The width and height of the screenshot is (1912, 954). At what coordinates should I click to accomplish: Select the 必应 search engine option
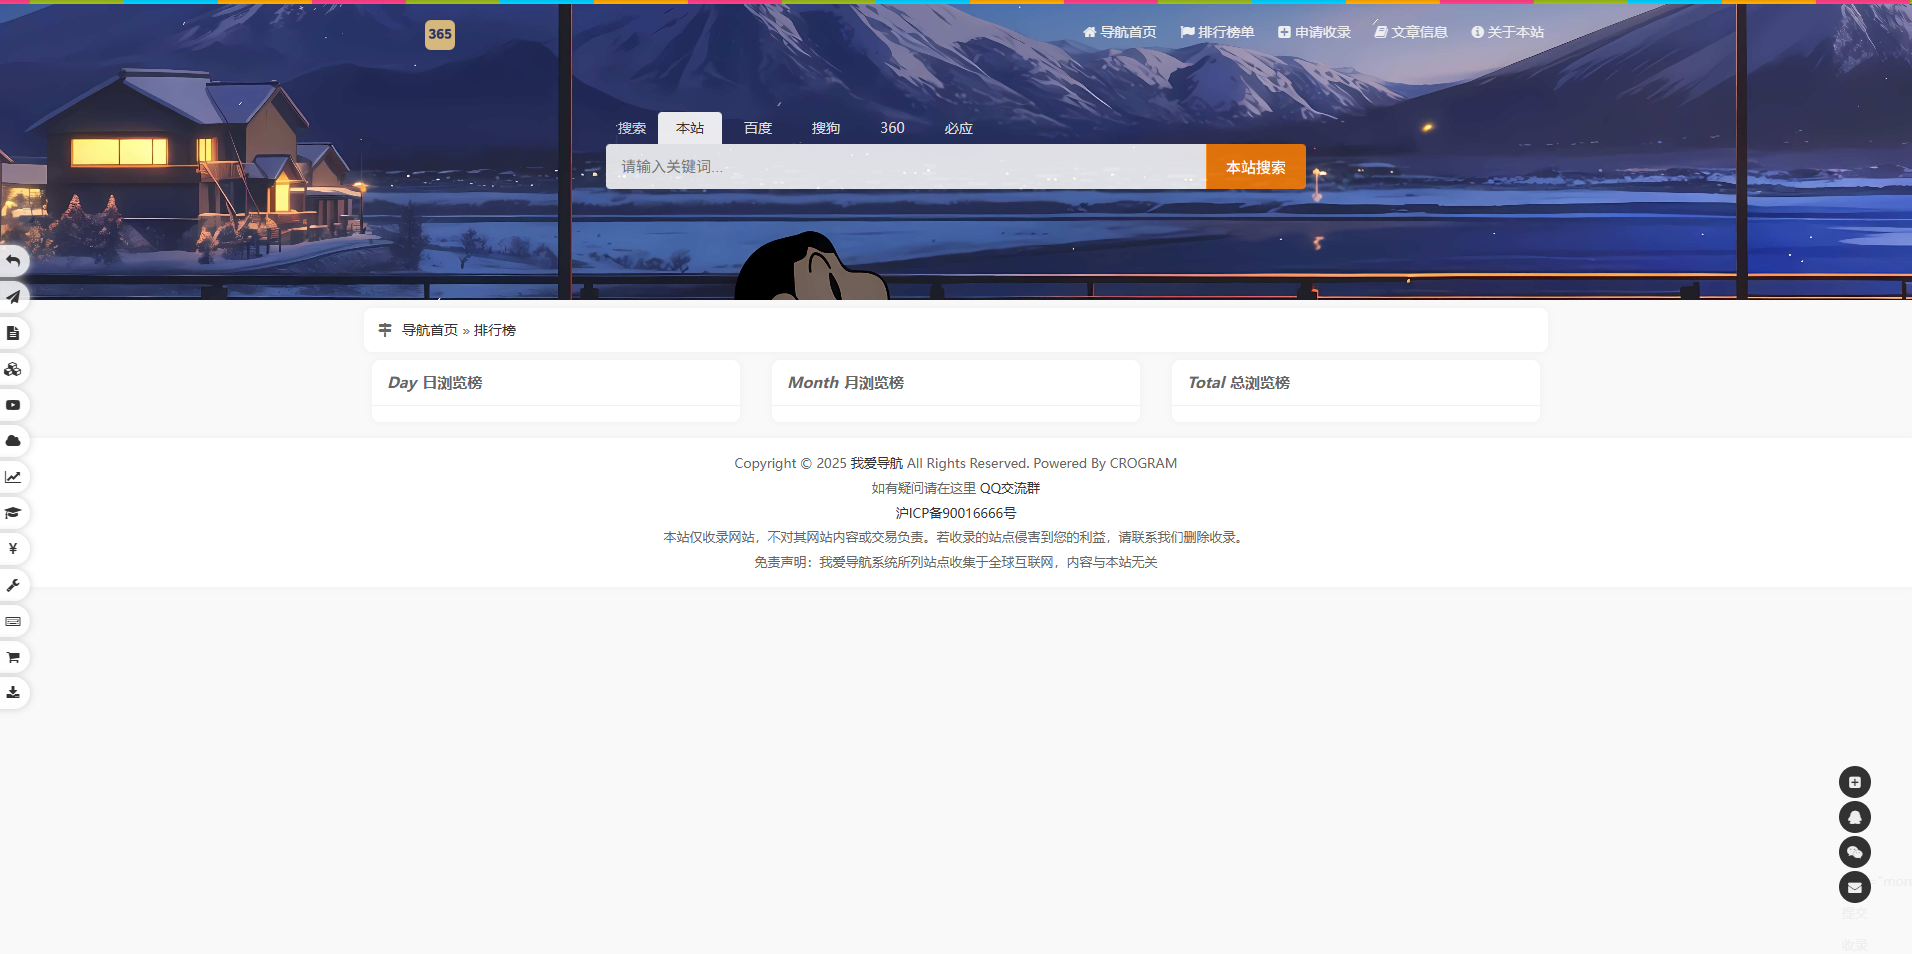957,128
